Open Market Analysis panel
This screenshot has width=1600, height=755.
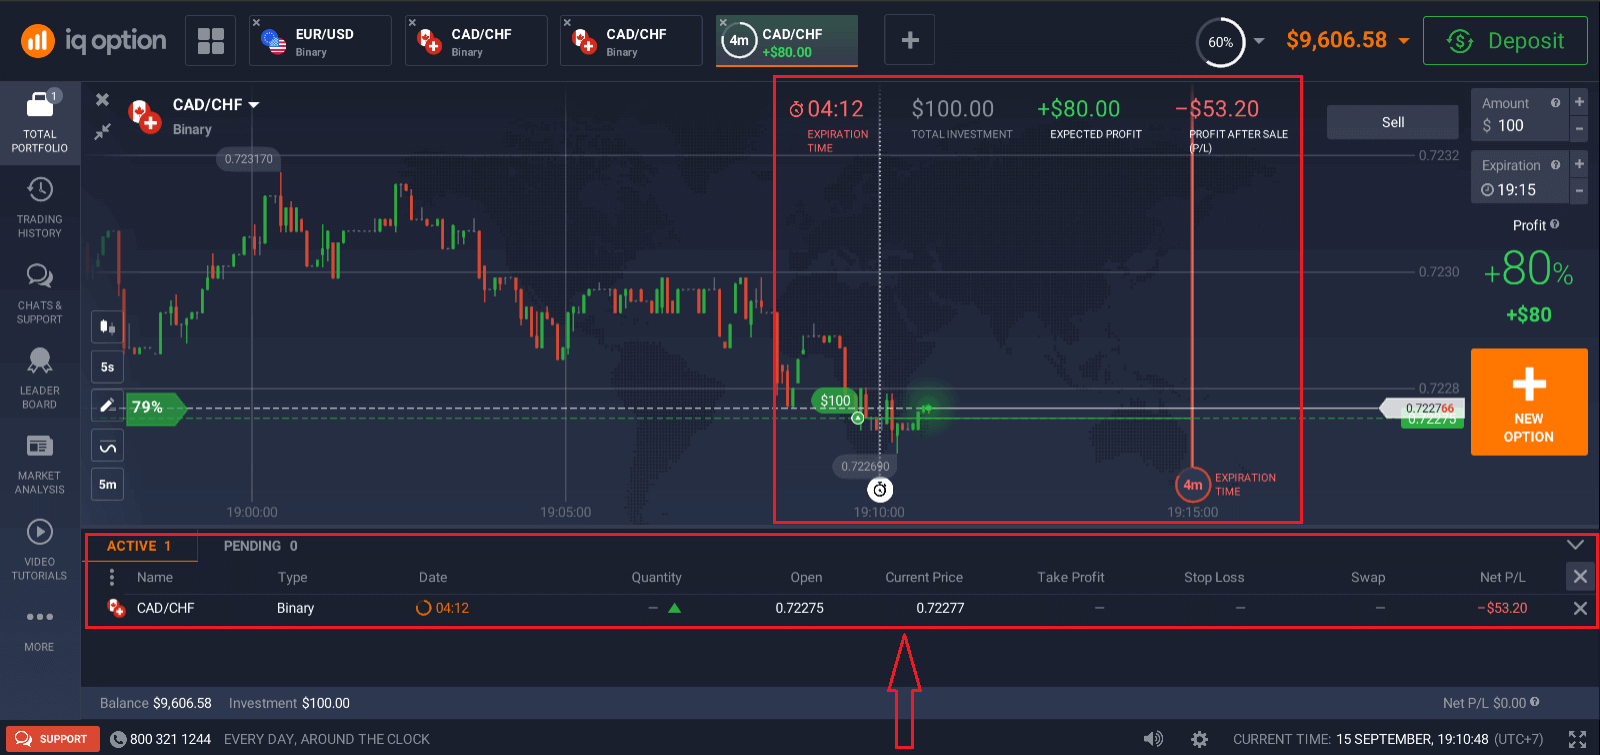click(x=40, y=462)
